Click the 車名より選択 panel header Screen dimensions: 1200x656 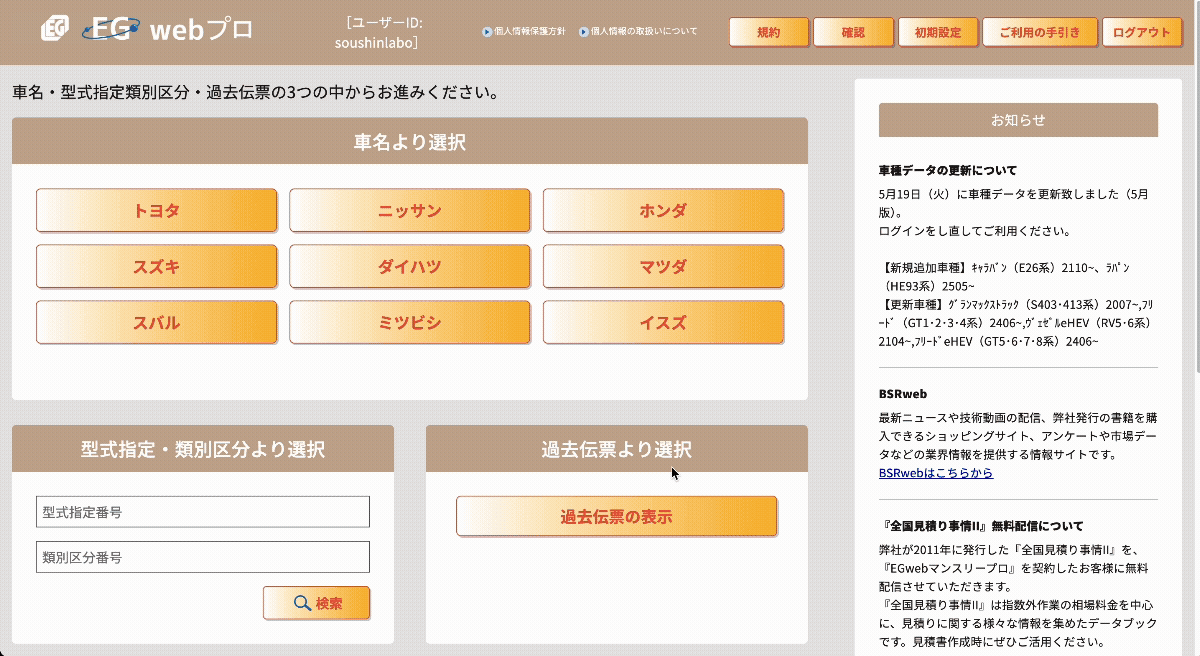click(410, 142)
